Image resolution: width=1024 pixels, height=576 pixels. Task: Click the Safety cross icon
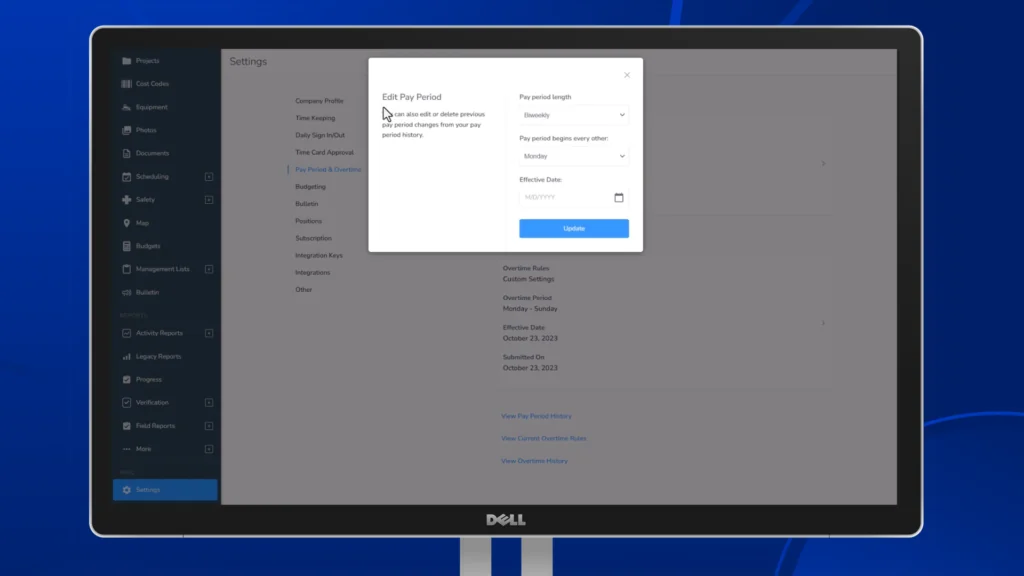tap(127, 200)
